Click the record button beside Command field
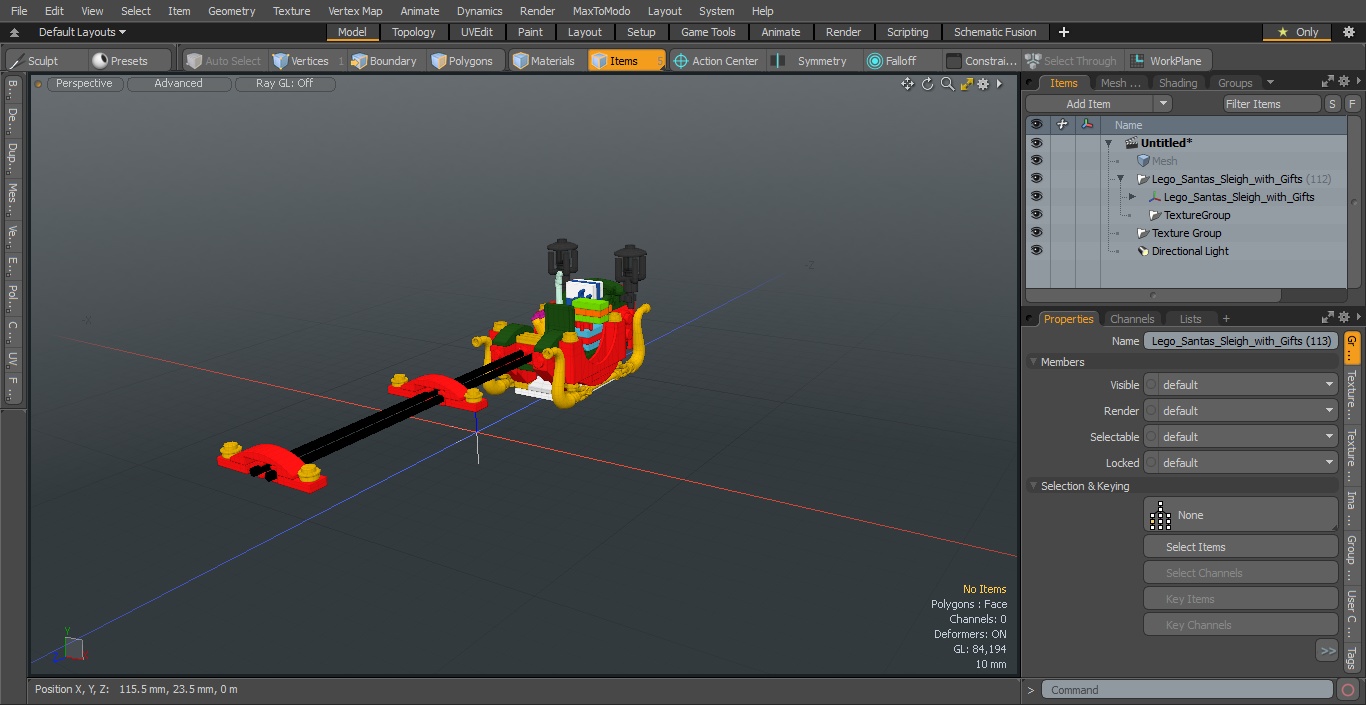Image resolution: width=1366 pixels, height=705 pixels. [1347, 690]
